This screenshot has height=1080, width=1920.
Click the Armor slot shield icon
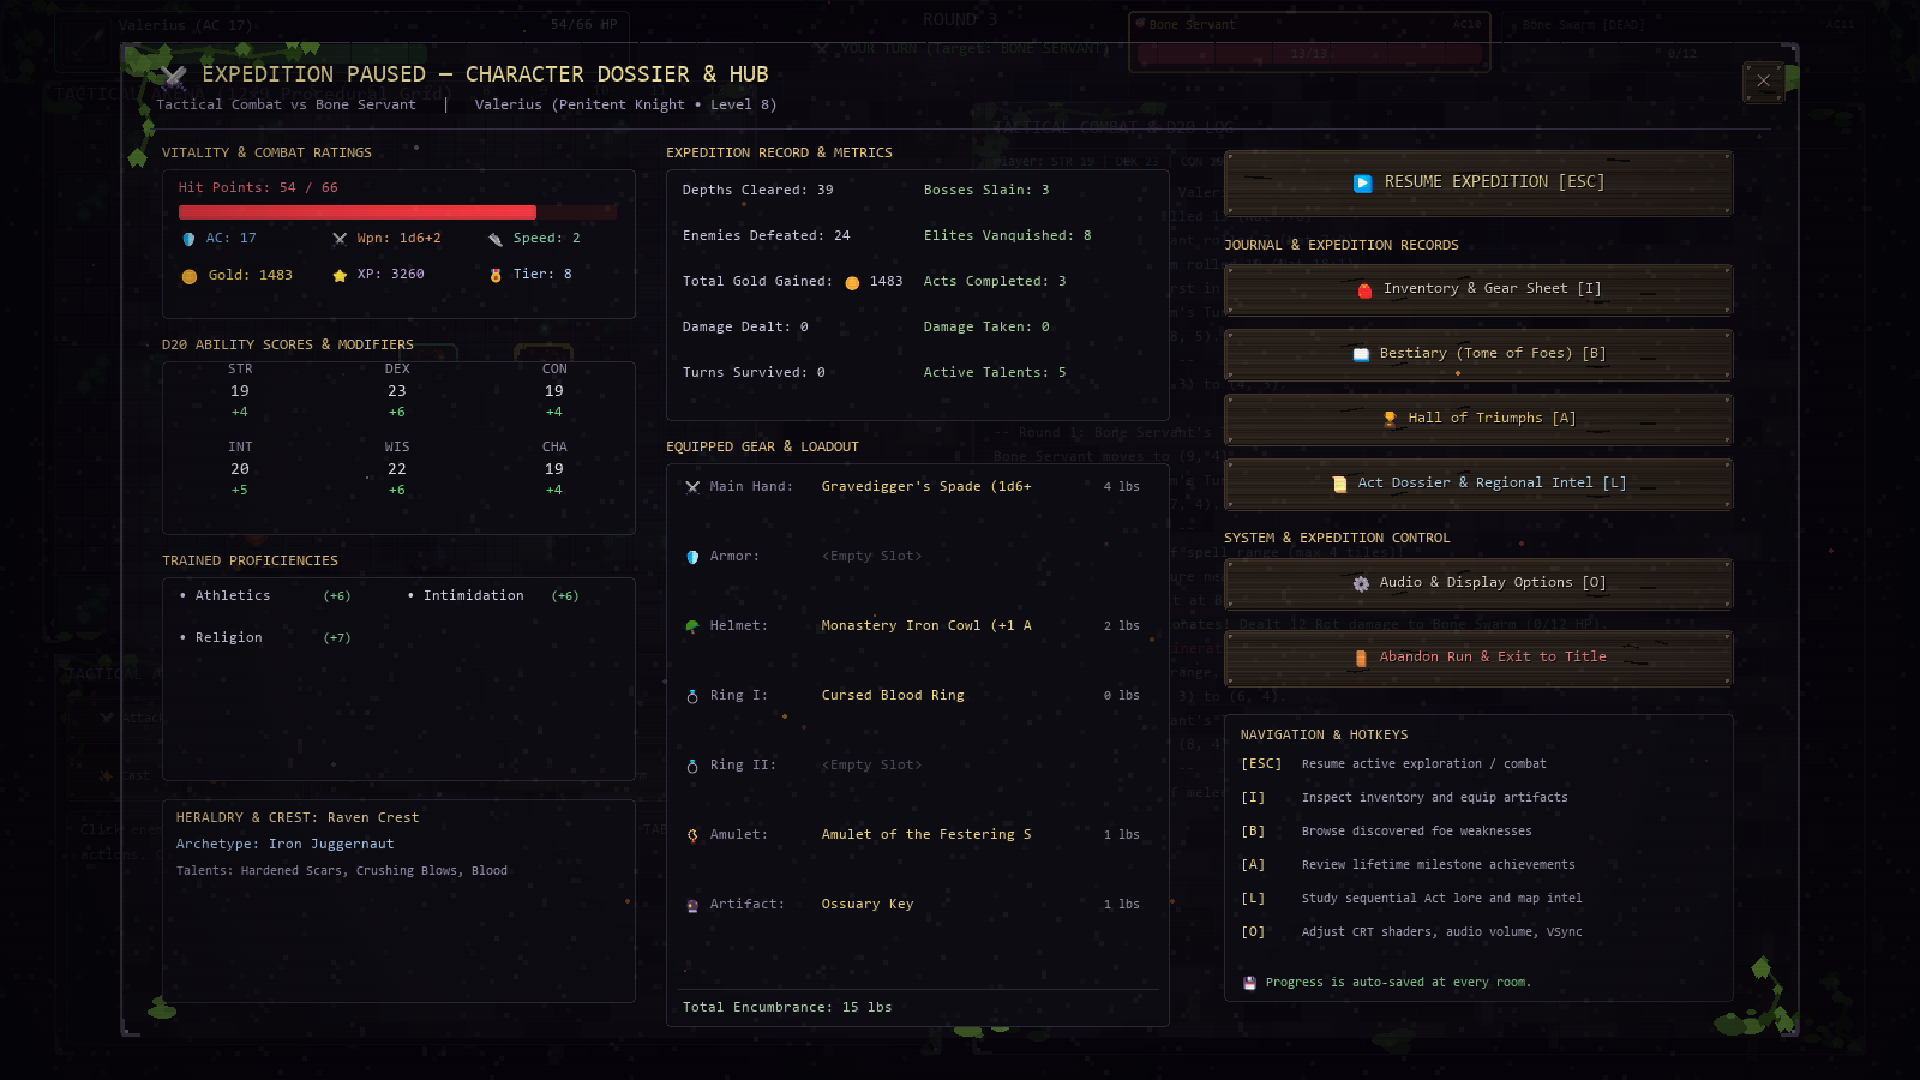click(692, 557)
